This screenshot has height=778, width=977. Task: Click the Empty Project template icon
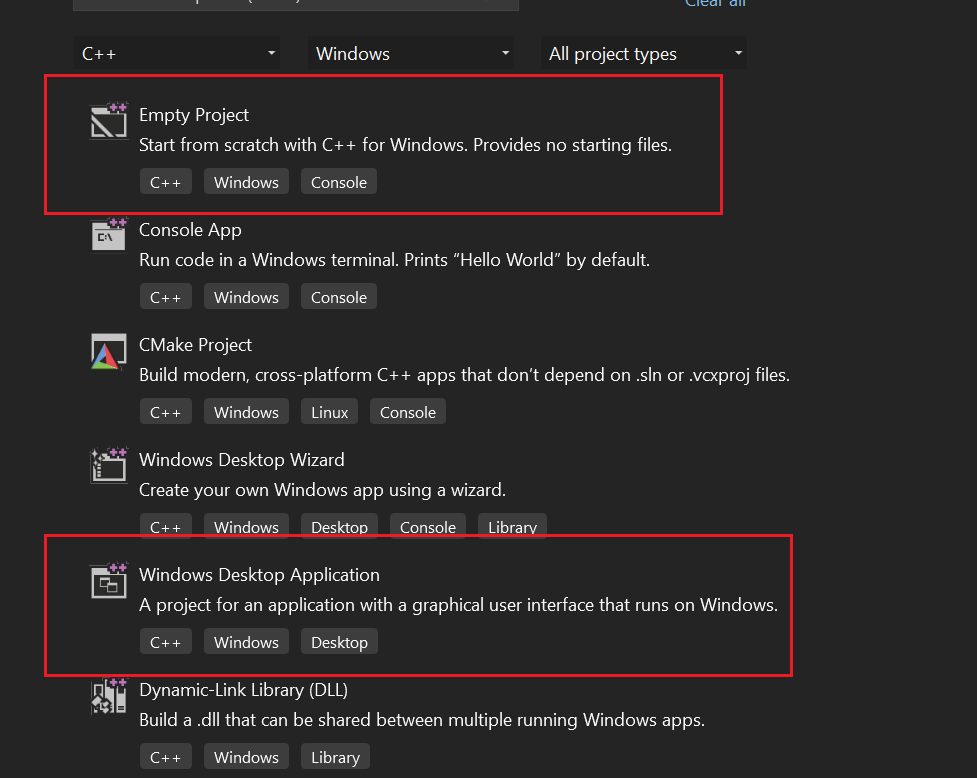[x=109, y=121]
